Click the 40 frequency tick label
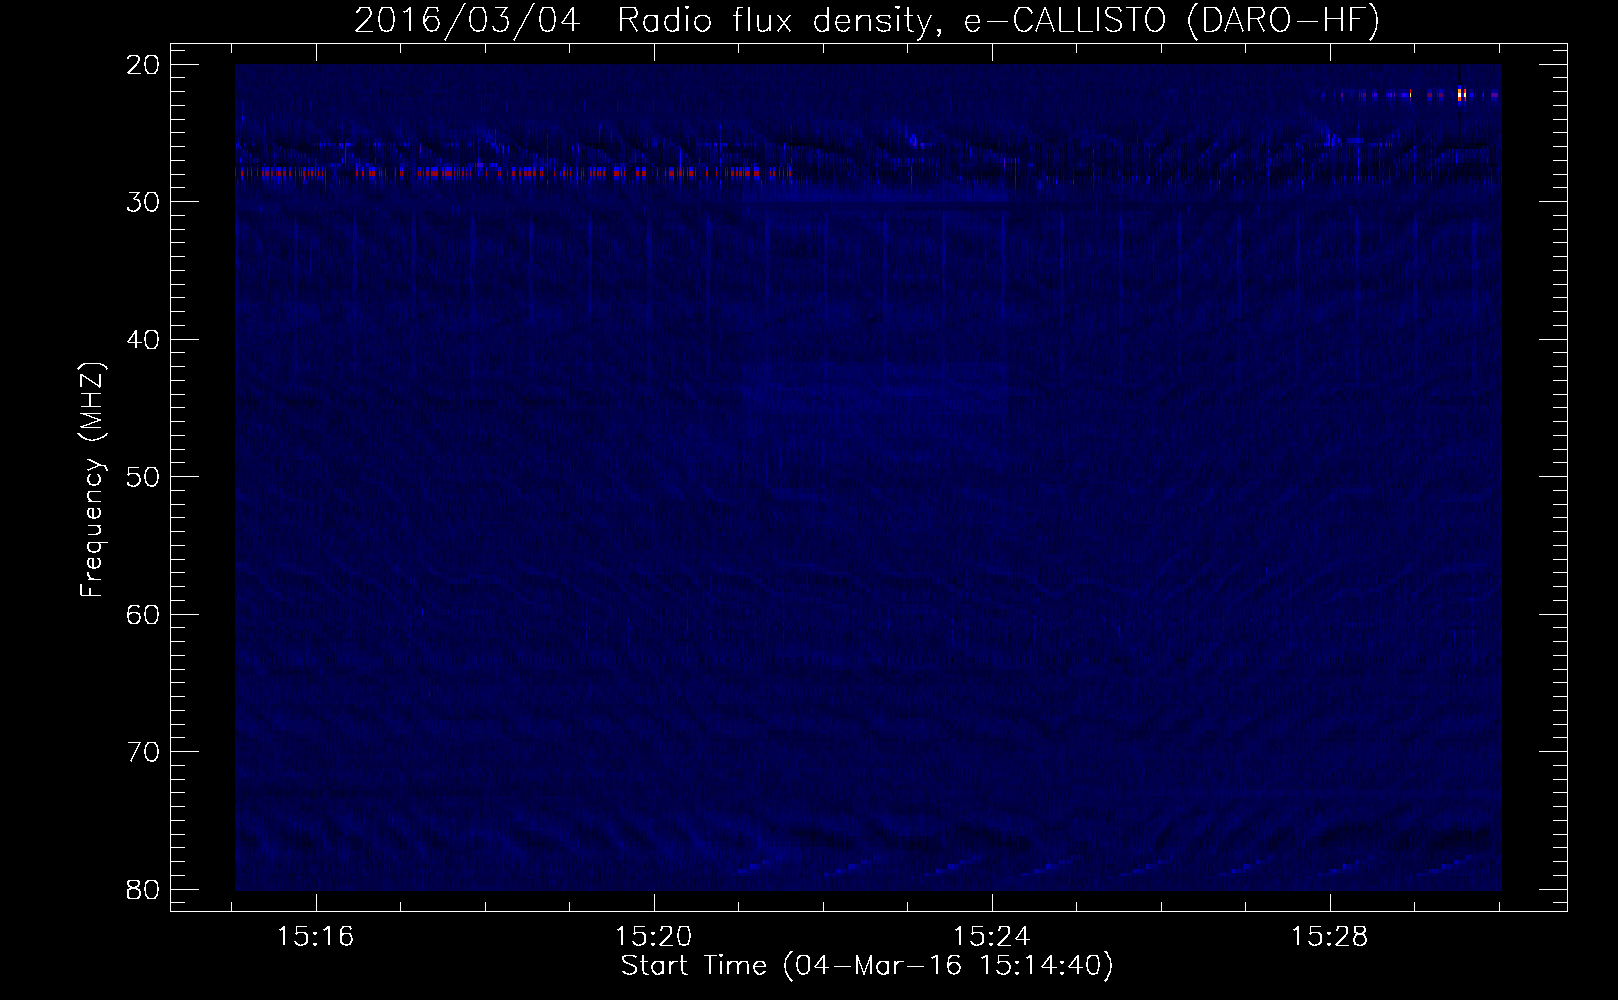This screenshot has height=1000, width=1618. 143,340
